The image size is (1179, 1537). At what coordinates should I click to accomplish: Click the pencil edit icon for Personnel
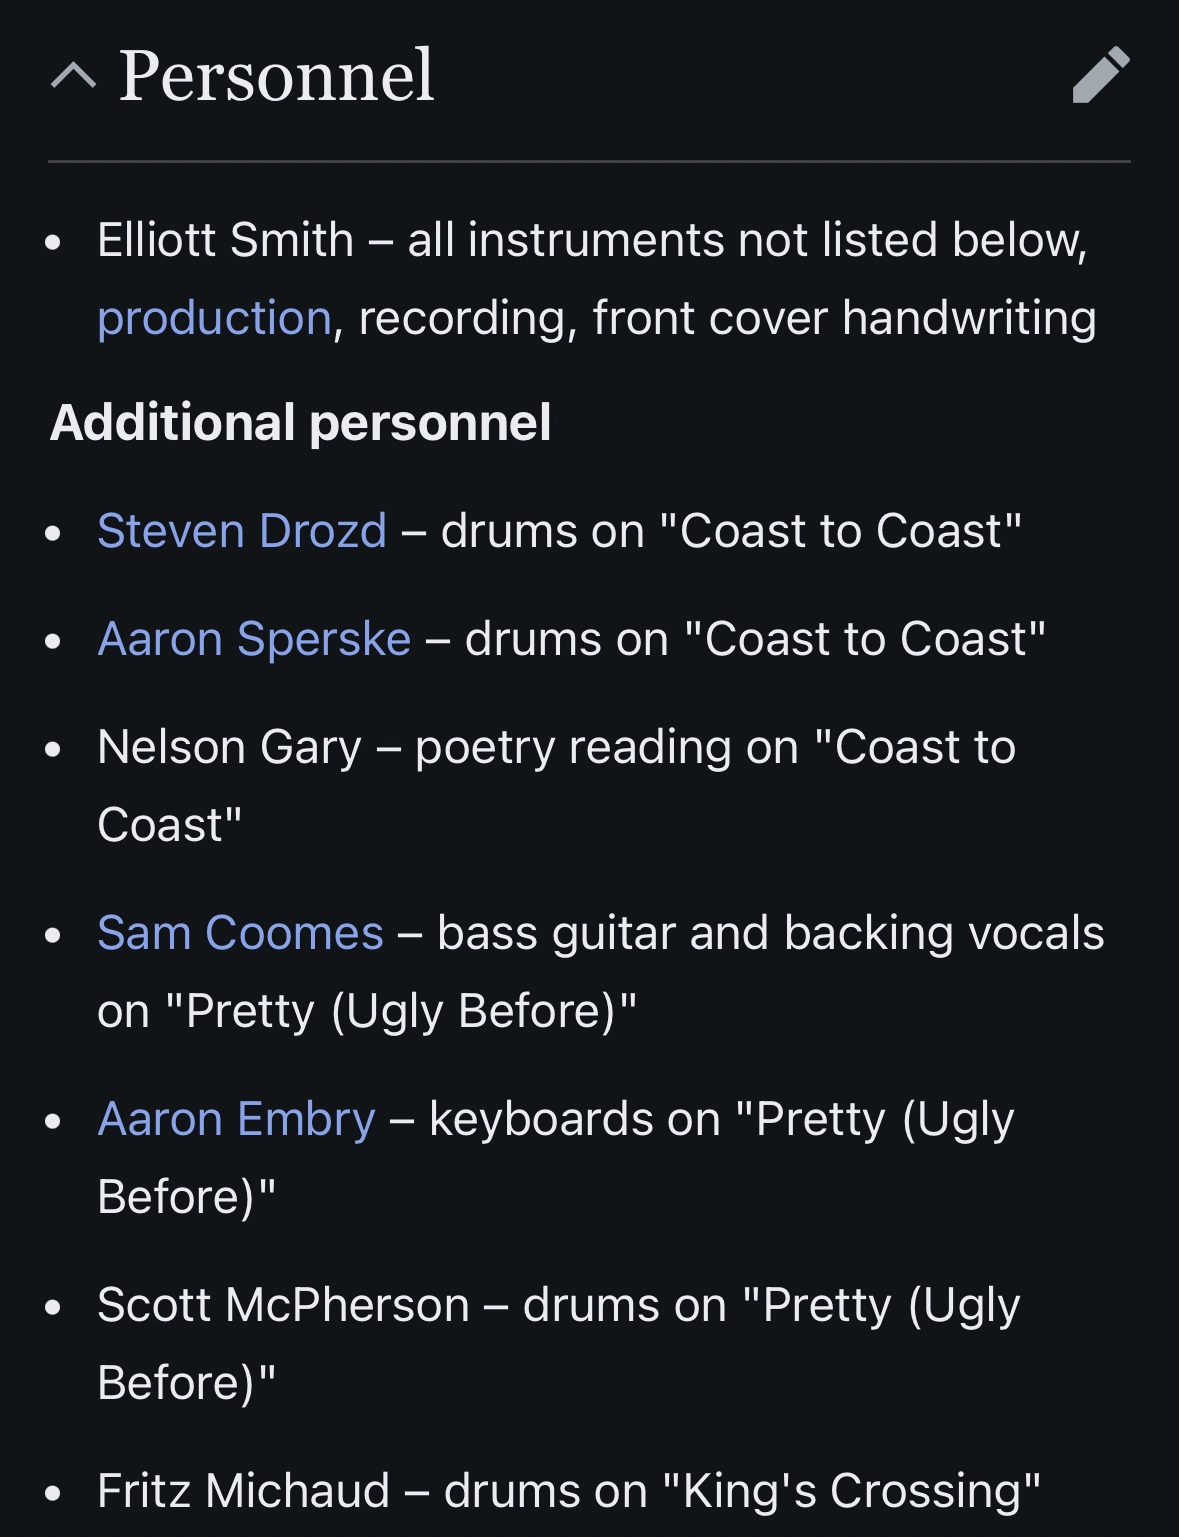pyautogui.click(x=1100, y=75)
